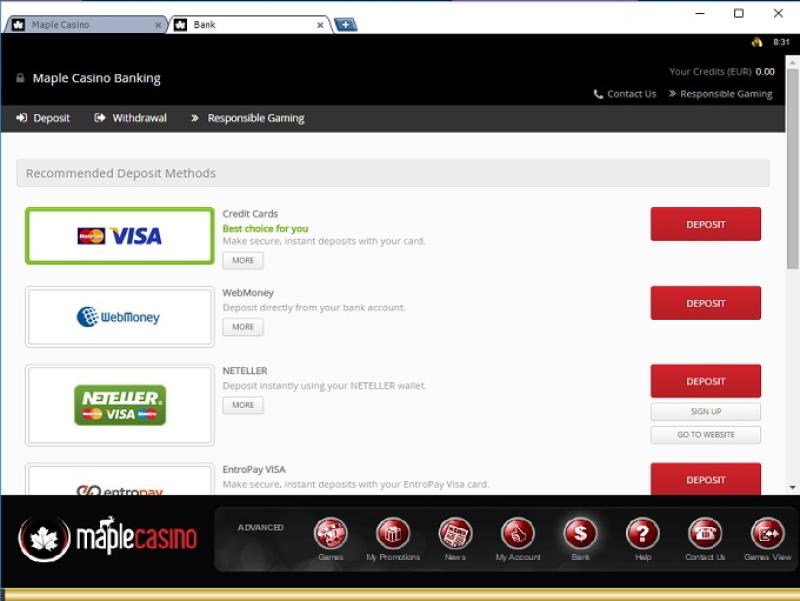Open the Games icon in bottom bar
Viewport: 800px width, 601px height.
330,534
